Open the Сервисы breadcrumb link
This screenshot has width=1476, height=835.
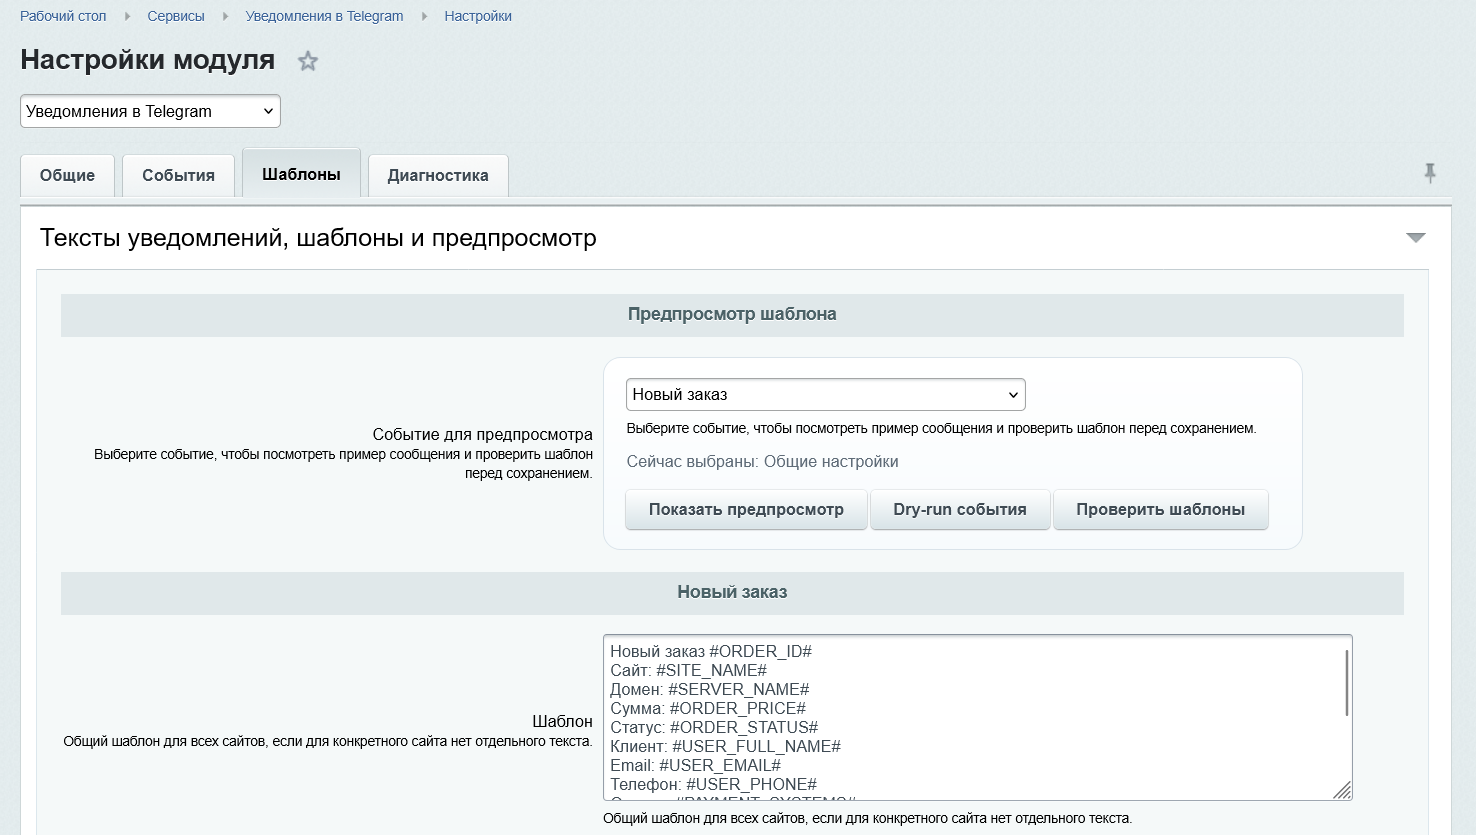176,16
